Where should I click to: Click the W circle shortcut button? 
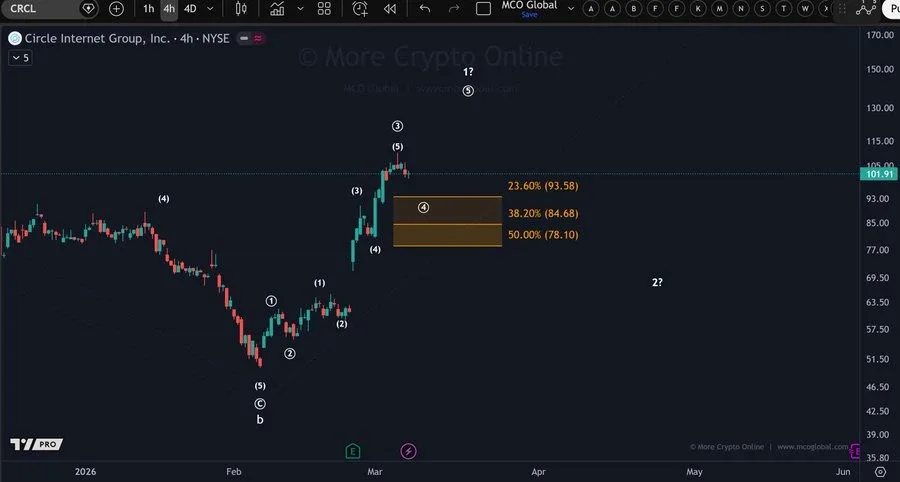pos(805,9)
